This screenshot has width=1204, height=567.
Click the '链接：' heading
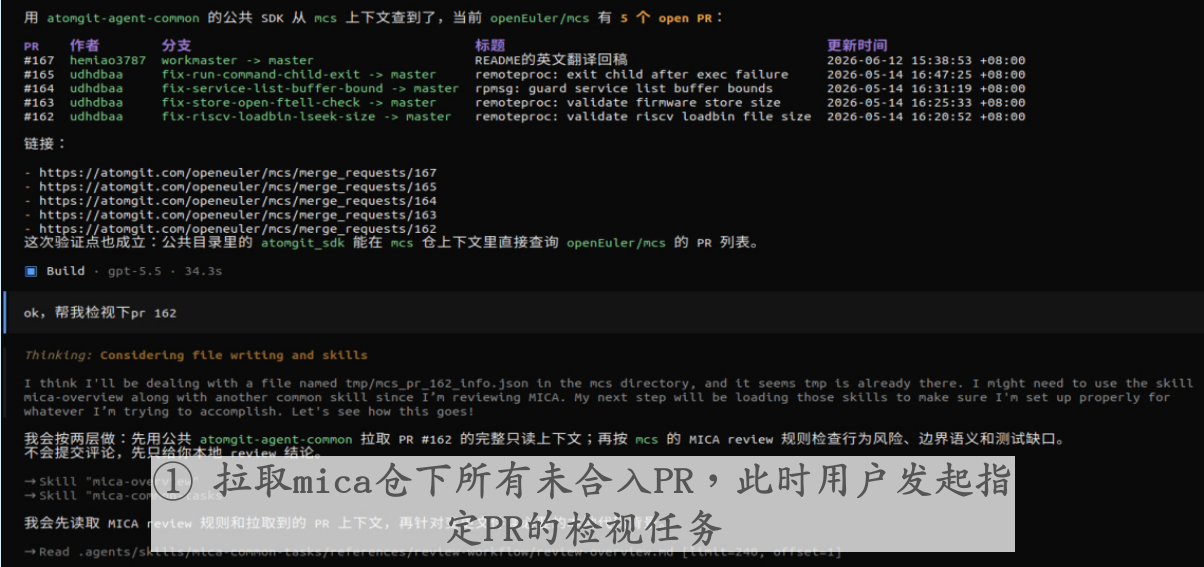pyautogui.click(x=46, y=144)
